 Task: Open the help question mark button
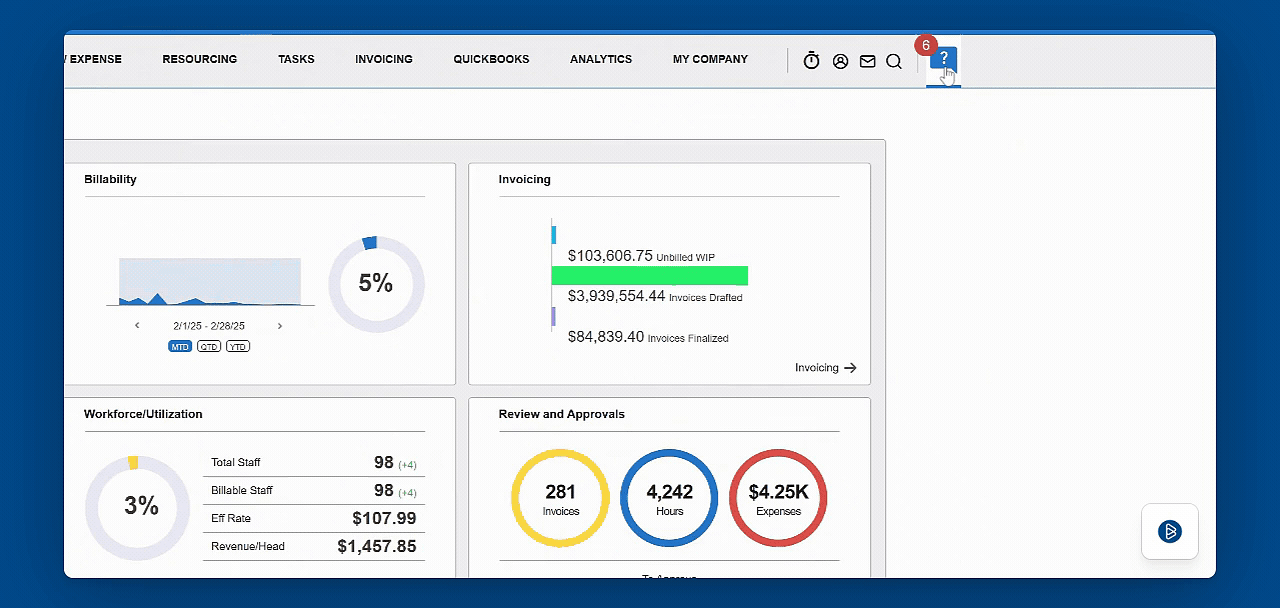943,59
